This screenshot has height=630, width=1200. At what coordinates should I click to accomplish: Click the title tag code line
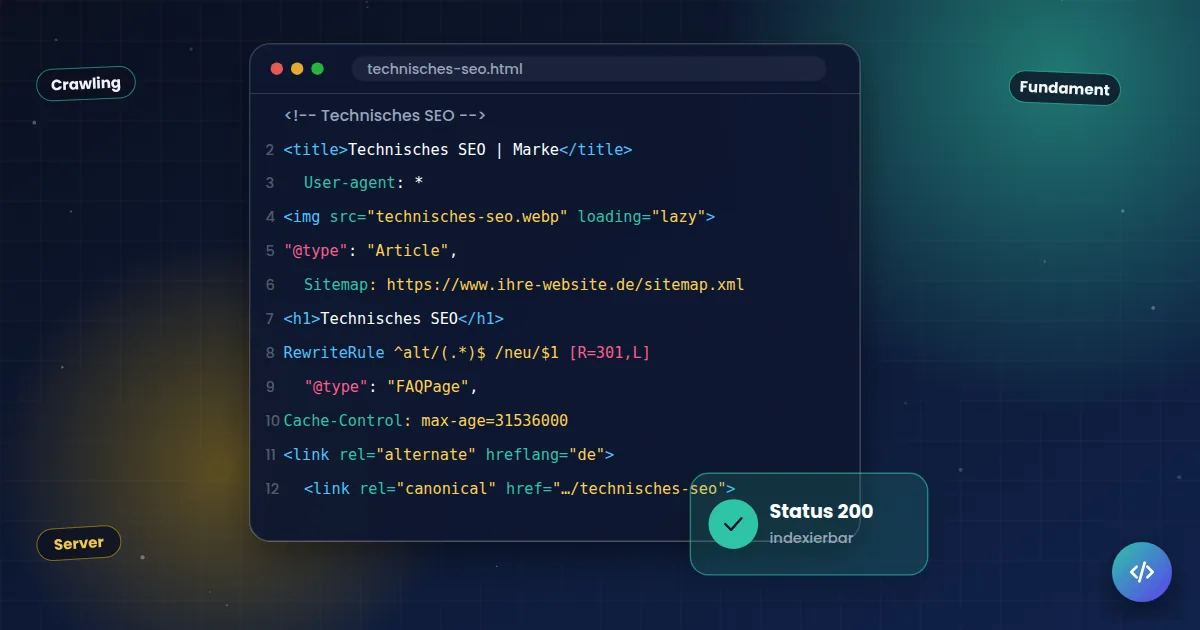[x=458, y=150]
